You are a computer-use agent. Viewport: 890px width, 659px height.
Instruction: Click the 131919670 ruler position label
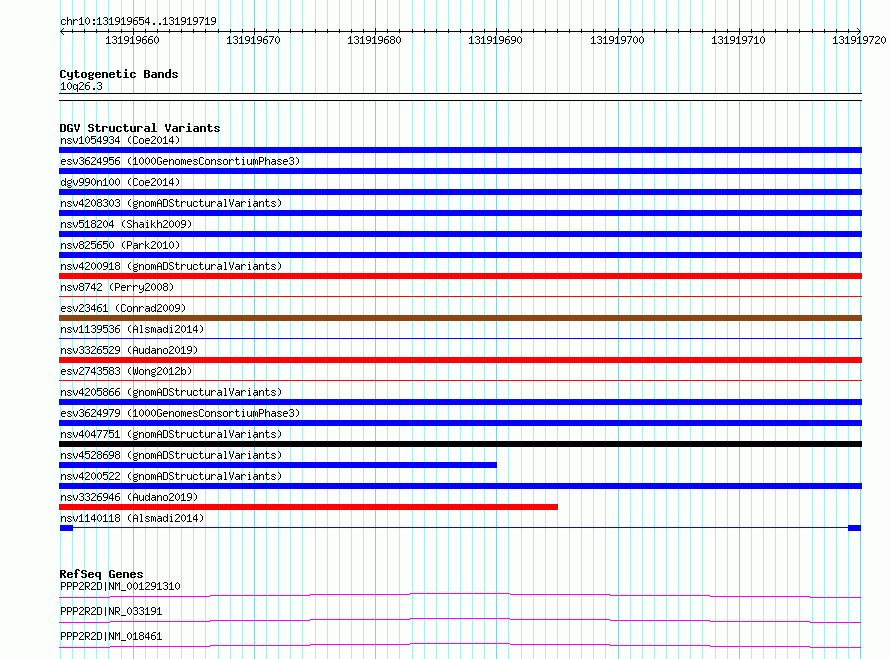coord(253,40)
